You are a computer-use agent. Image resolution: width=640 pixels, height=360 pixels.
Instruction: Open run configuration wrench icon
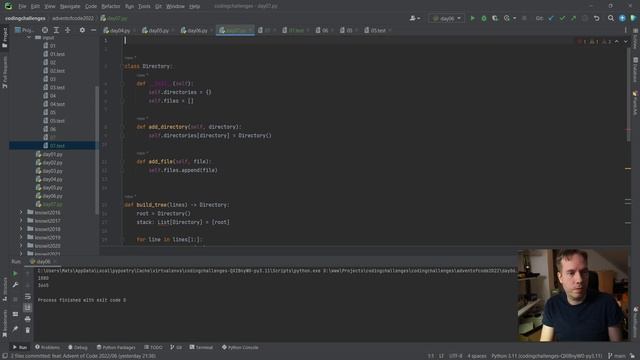15,284
